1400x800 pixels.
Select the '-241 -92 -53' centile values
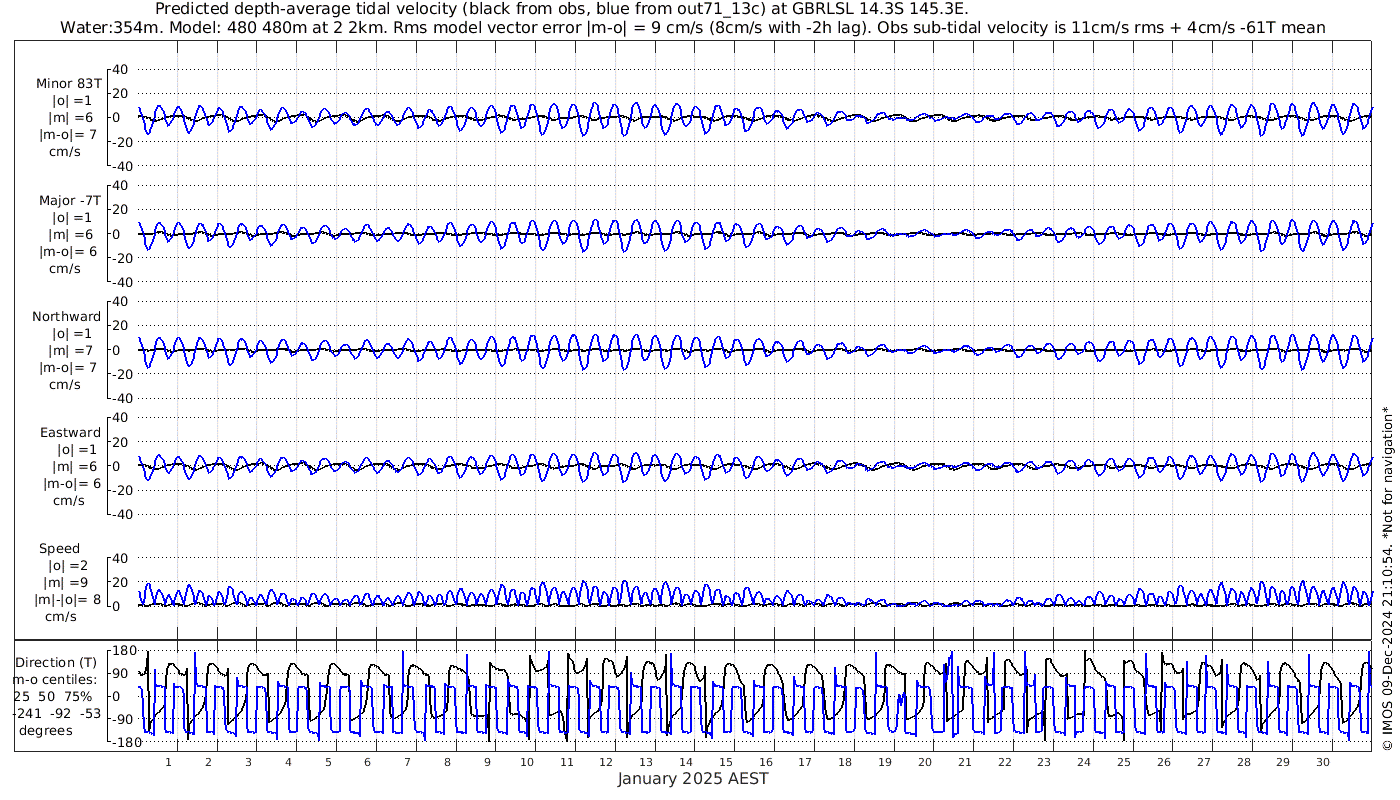(x=57, y=713)
